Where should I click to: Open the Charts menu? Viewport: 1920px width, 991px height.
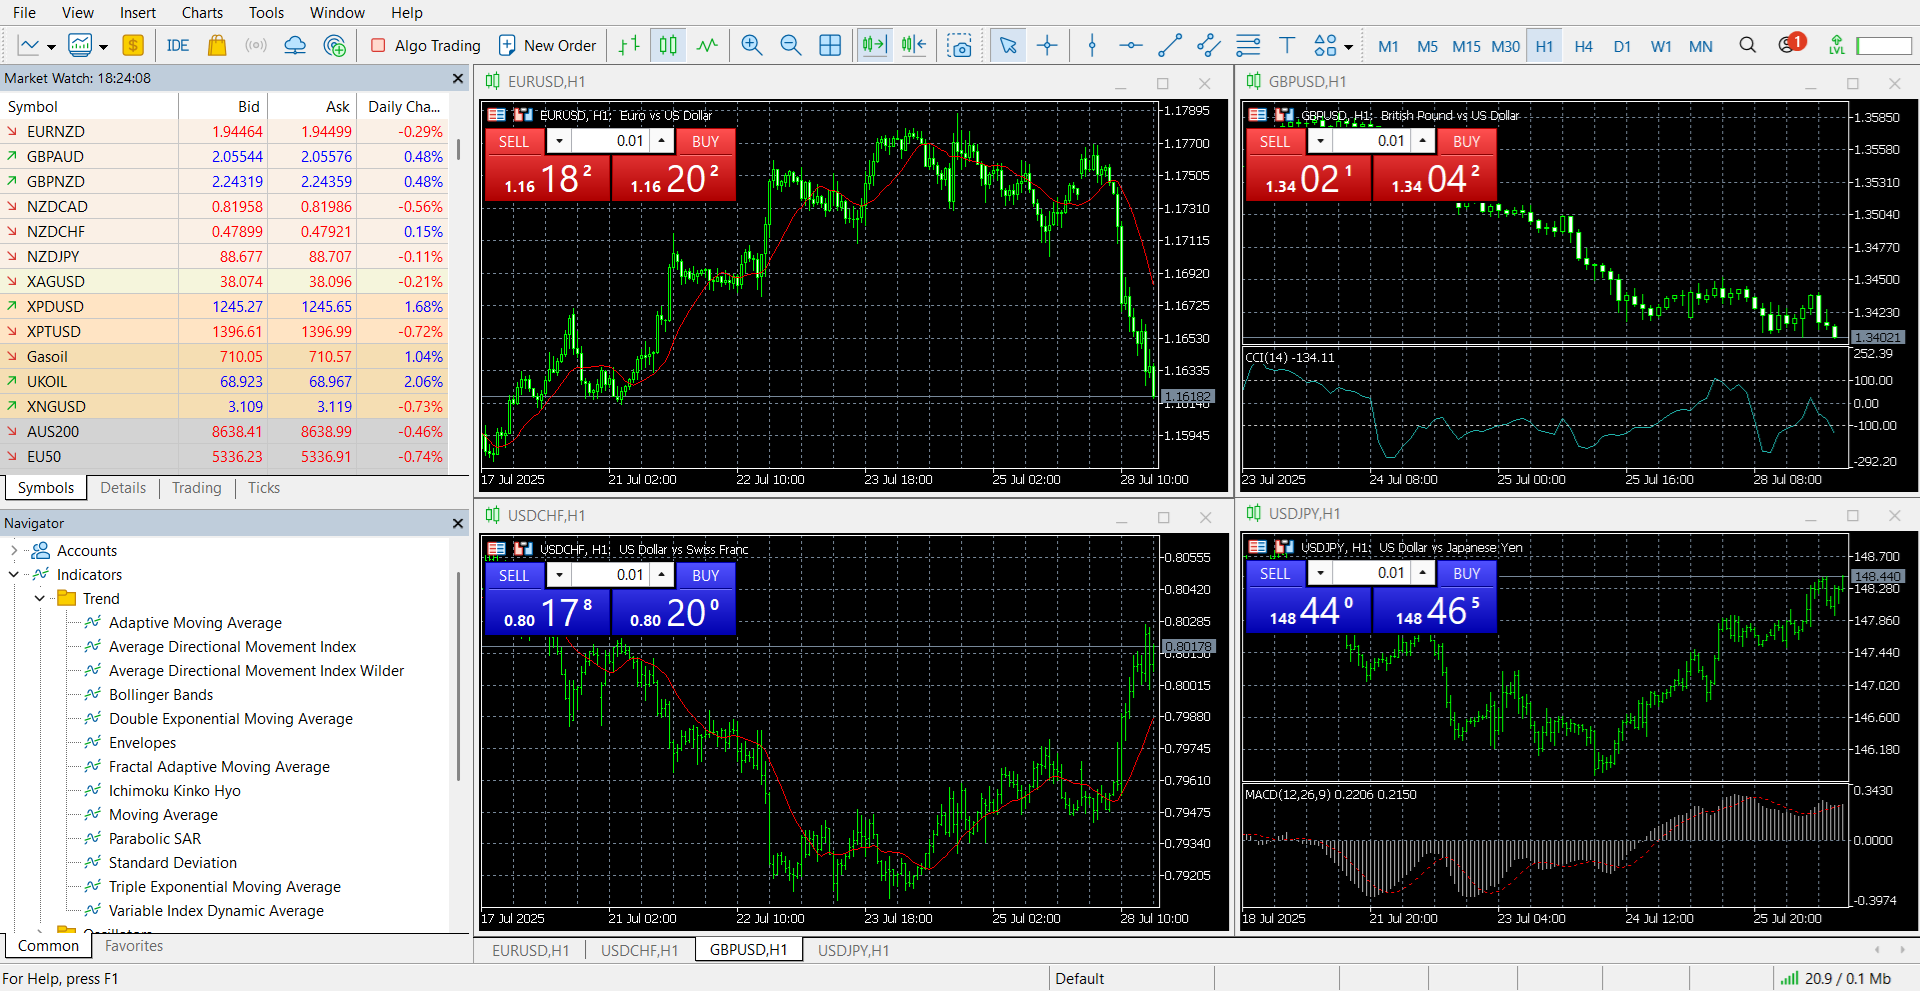(202, 13)
